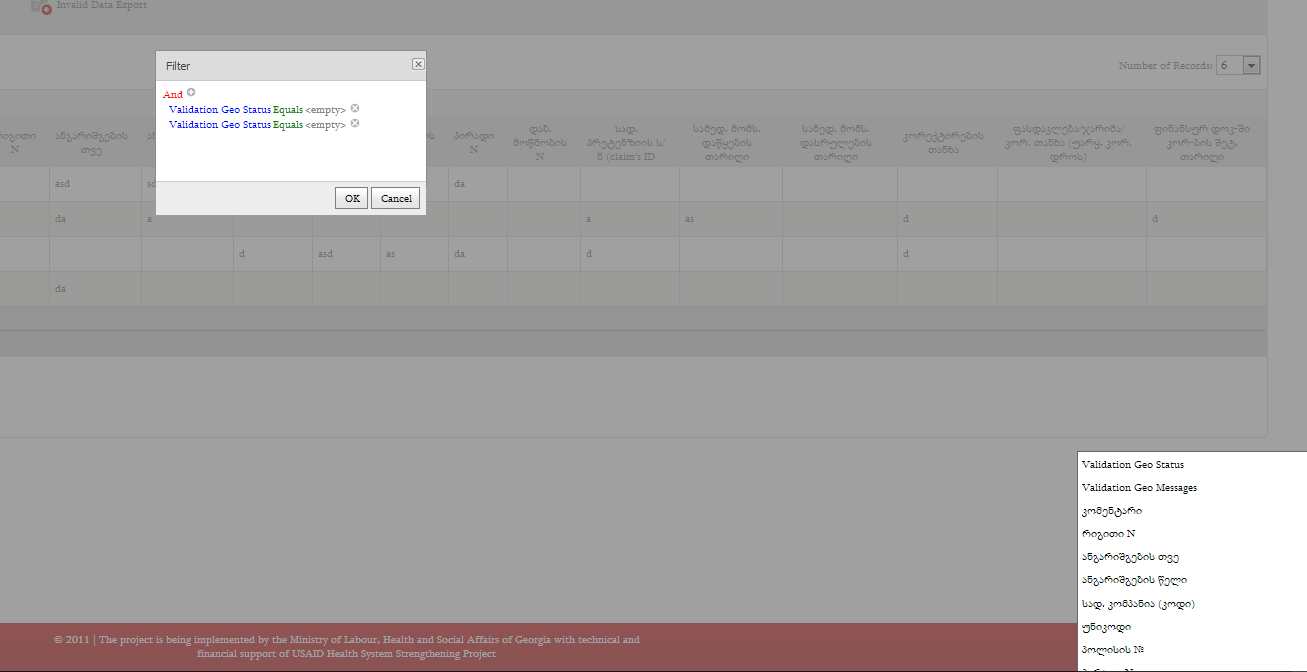
Task: Remove the first filter condition
Action: point(355,108)
